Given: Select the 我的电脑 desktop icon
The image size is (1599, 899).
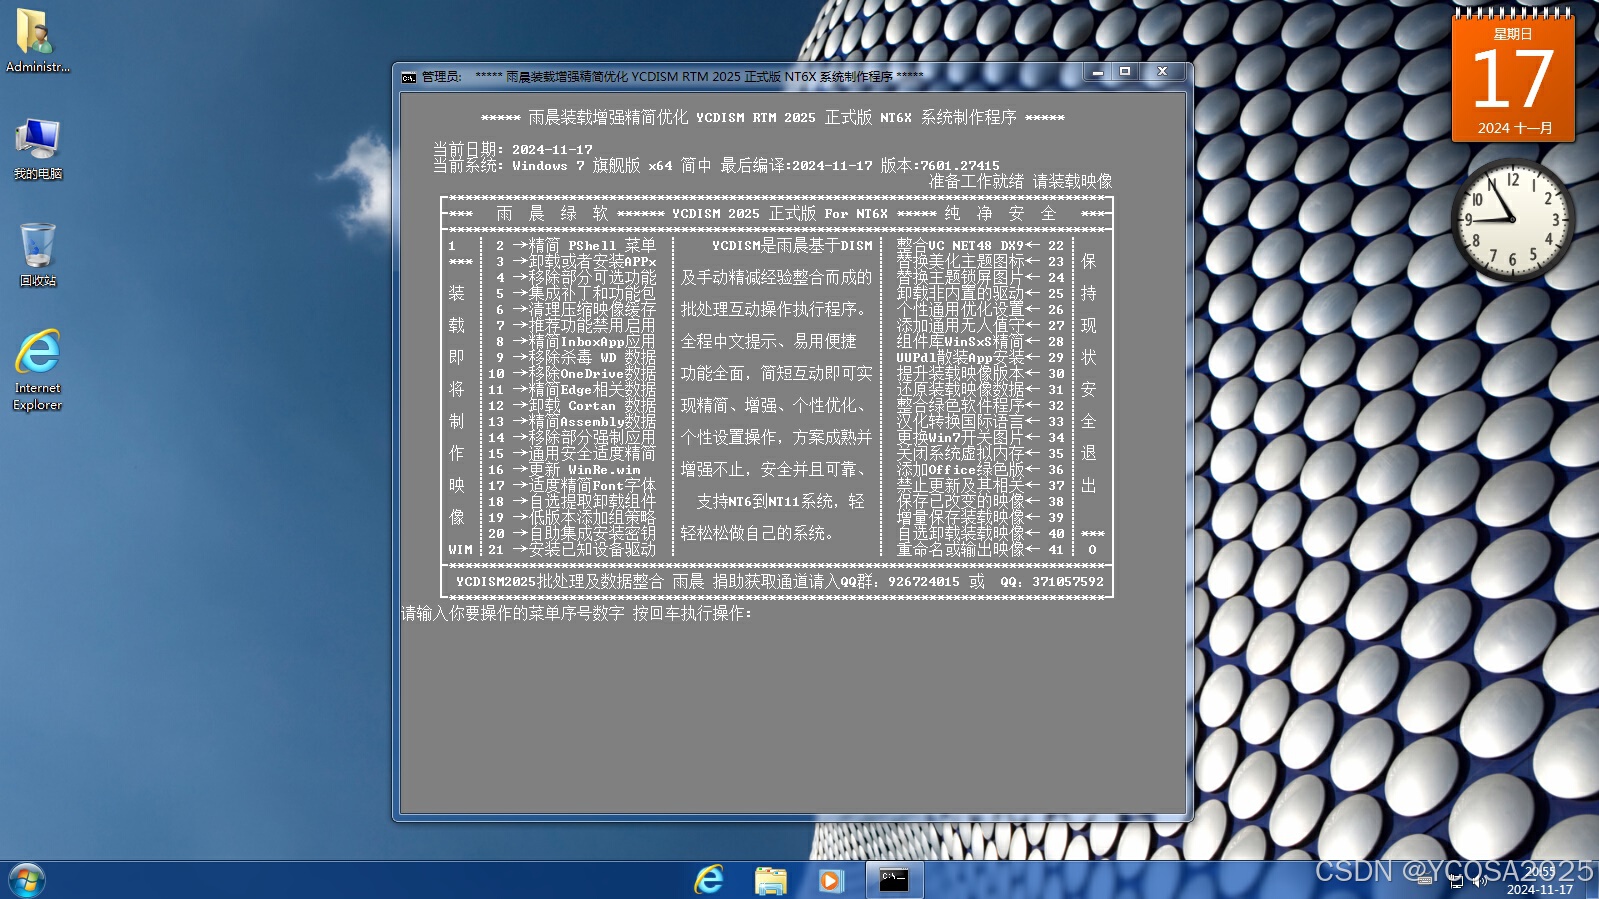Looking at the screenshot, I should coord(37,148).
